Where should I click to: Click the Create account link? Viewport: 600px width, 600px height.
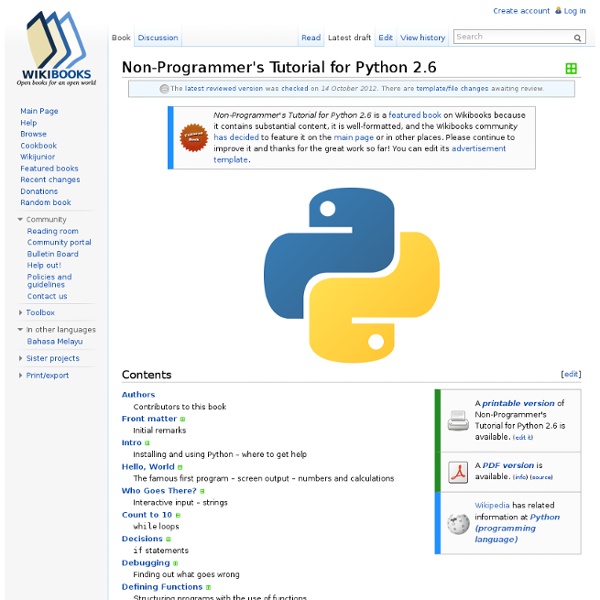pyautogui.click(x=521, y=11)
